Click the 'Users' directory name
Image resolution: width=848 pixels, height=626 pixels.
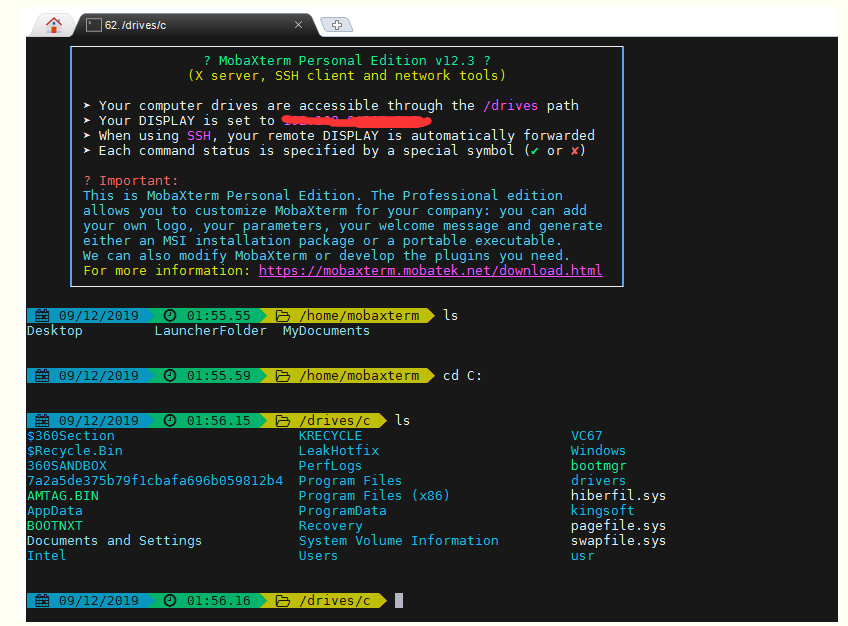[318, 556]
